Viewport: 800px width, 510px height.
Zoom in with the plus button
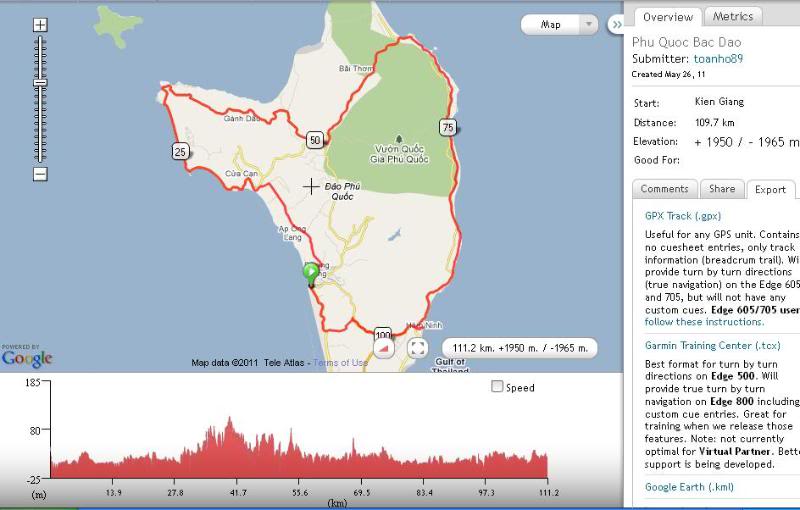point(40,24)
